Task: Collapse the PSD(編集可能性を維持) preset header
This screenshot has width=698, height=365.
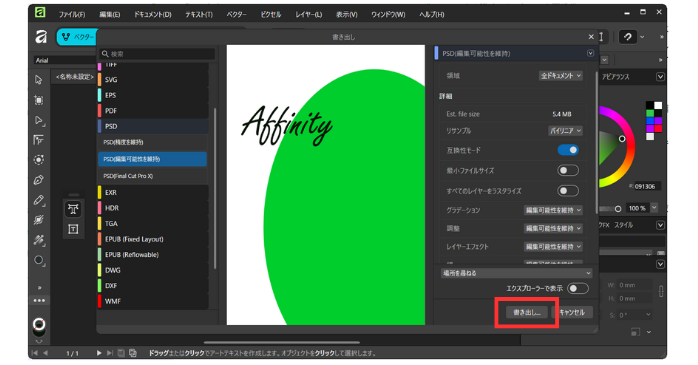Action: click(590, 53)
